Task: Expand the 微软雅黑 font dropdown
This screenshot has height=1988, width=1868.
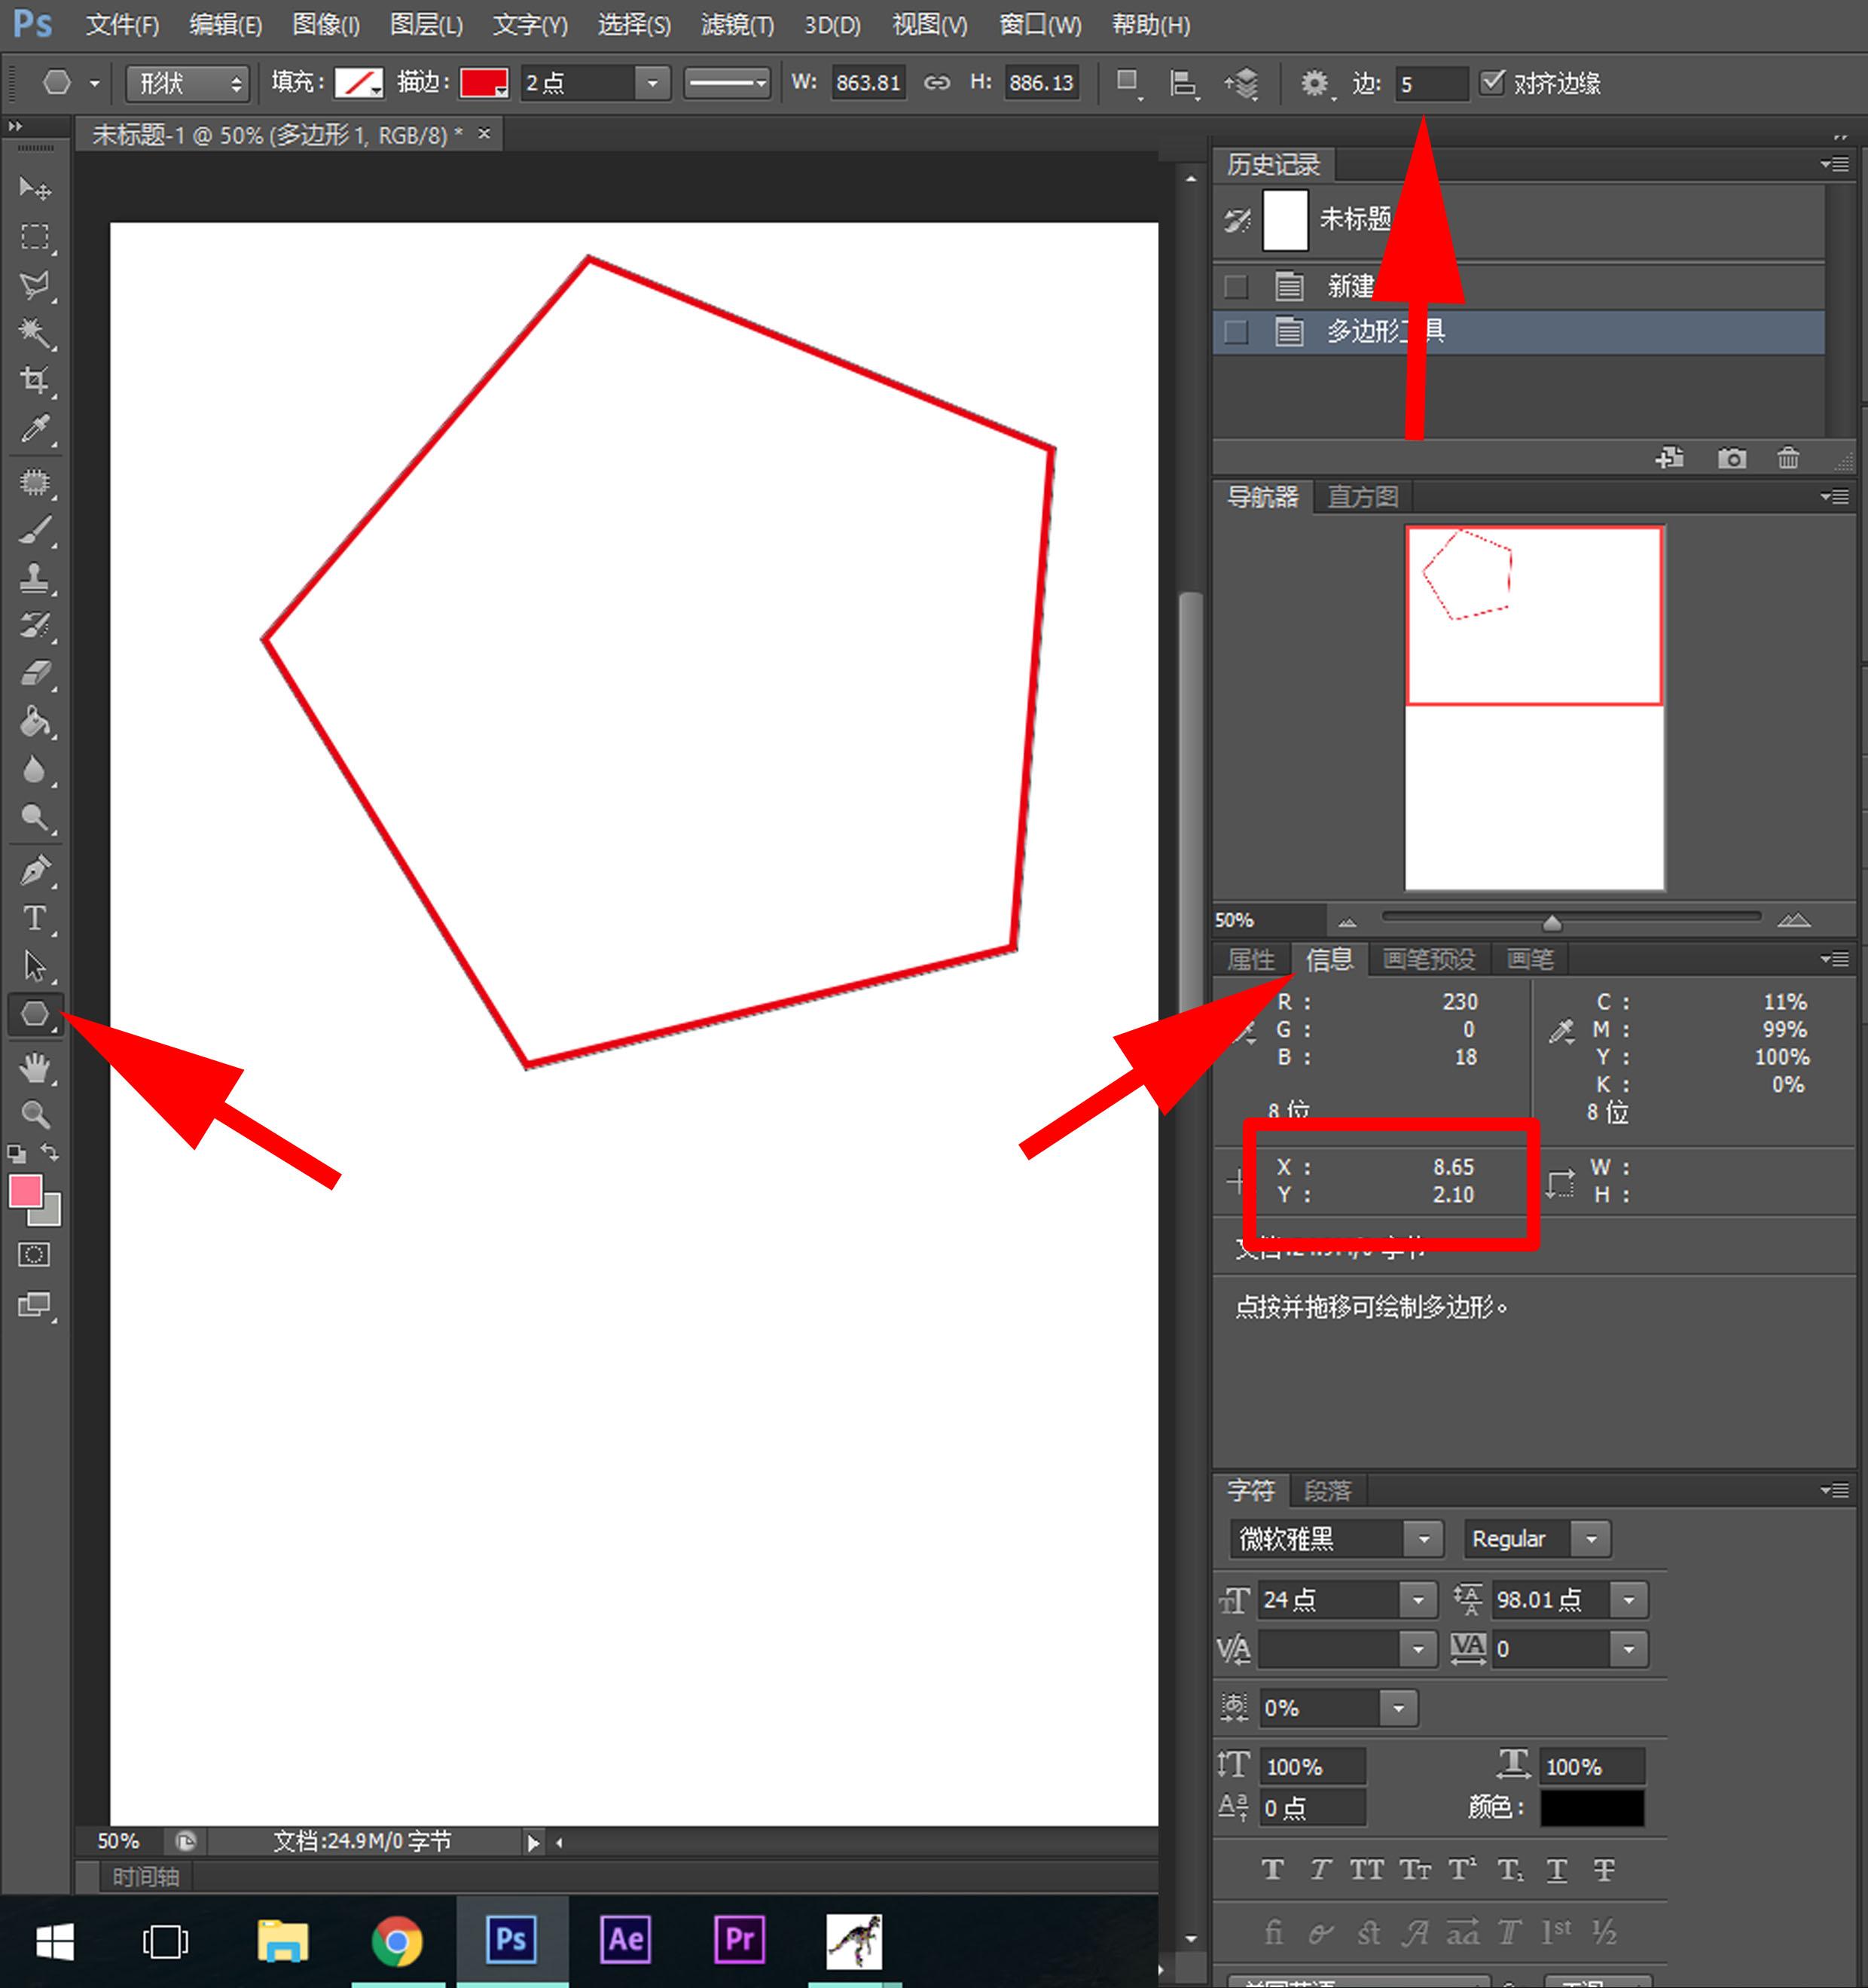Action: 1423,1539
